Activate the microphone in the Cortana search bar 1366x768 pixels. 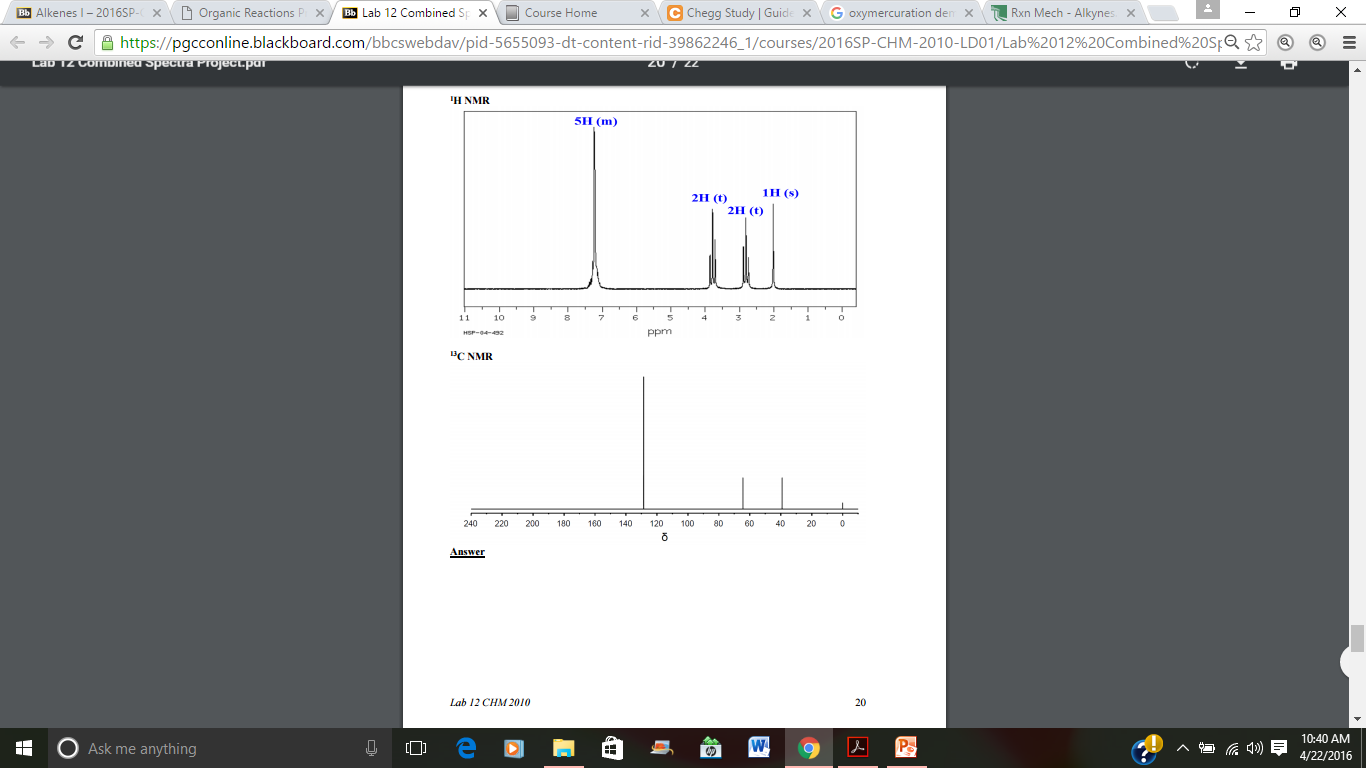coord(370,747)
